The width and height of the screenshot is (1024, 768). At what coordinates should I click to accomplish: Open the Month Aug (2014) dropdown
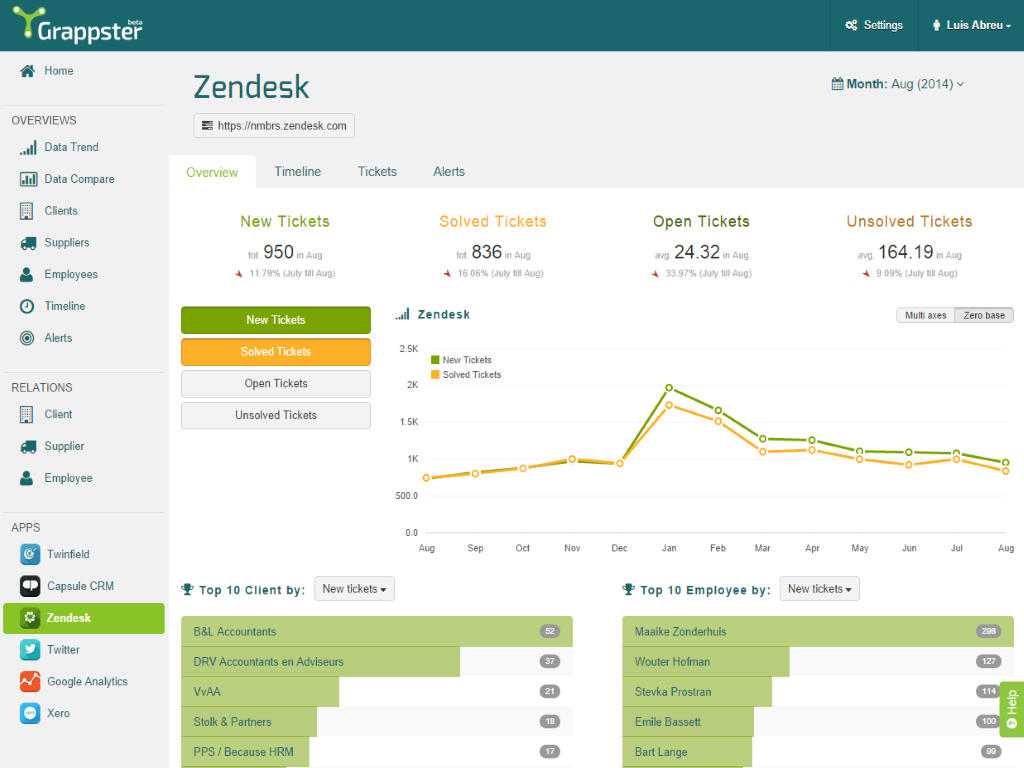click(x=898, y=84)
